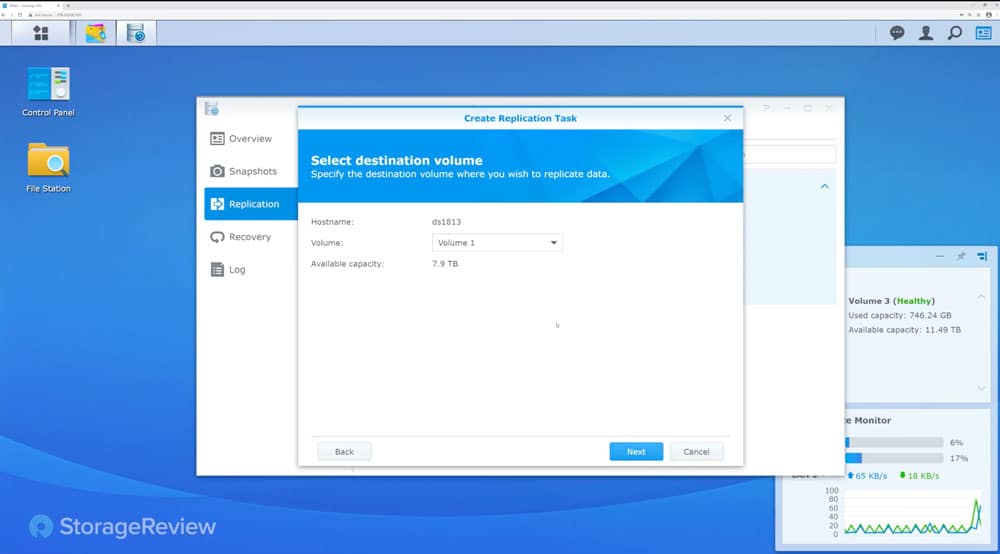Open widget panel settings icon
This screenshot has width=1000, height=554.
[982, 256]
